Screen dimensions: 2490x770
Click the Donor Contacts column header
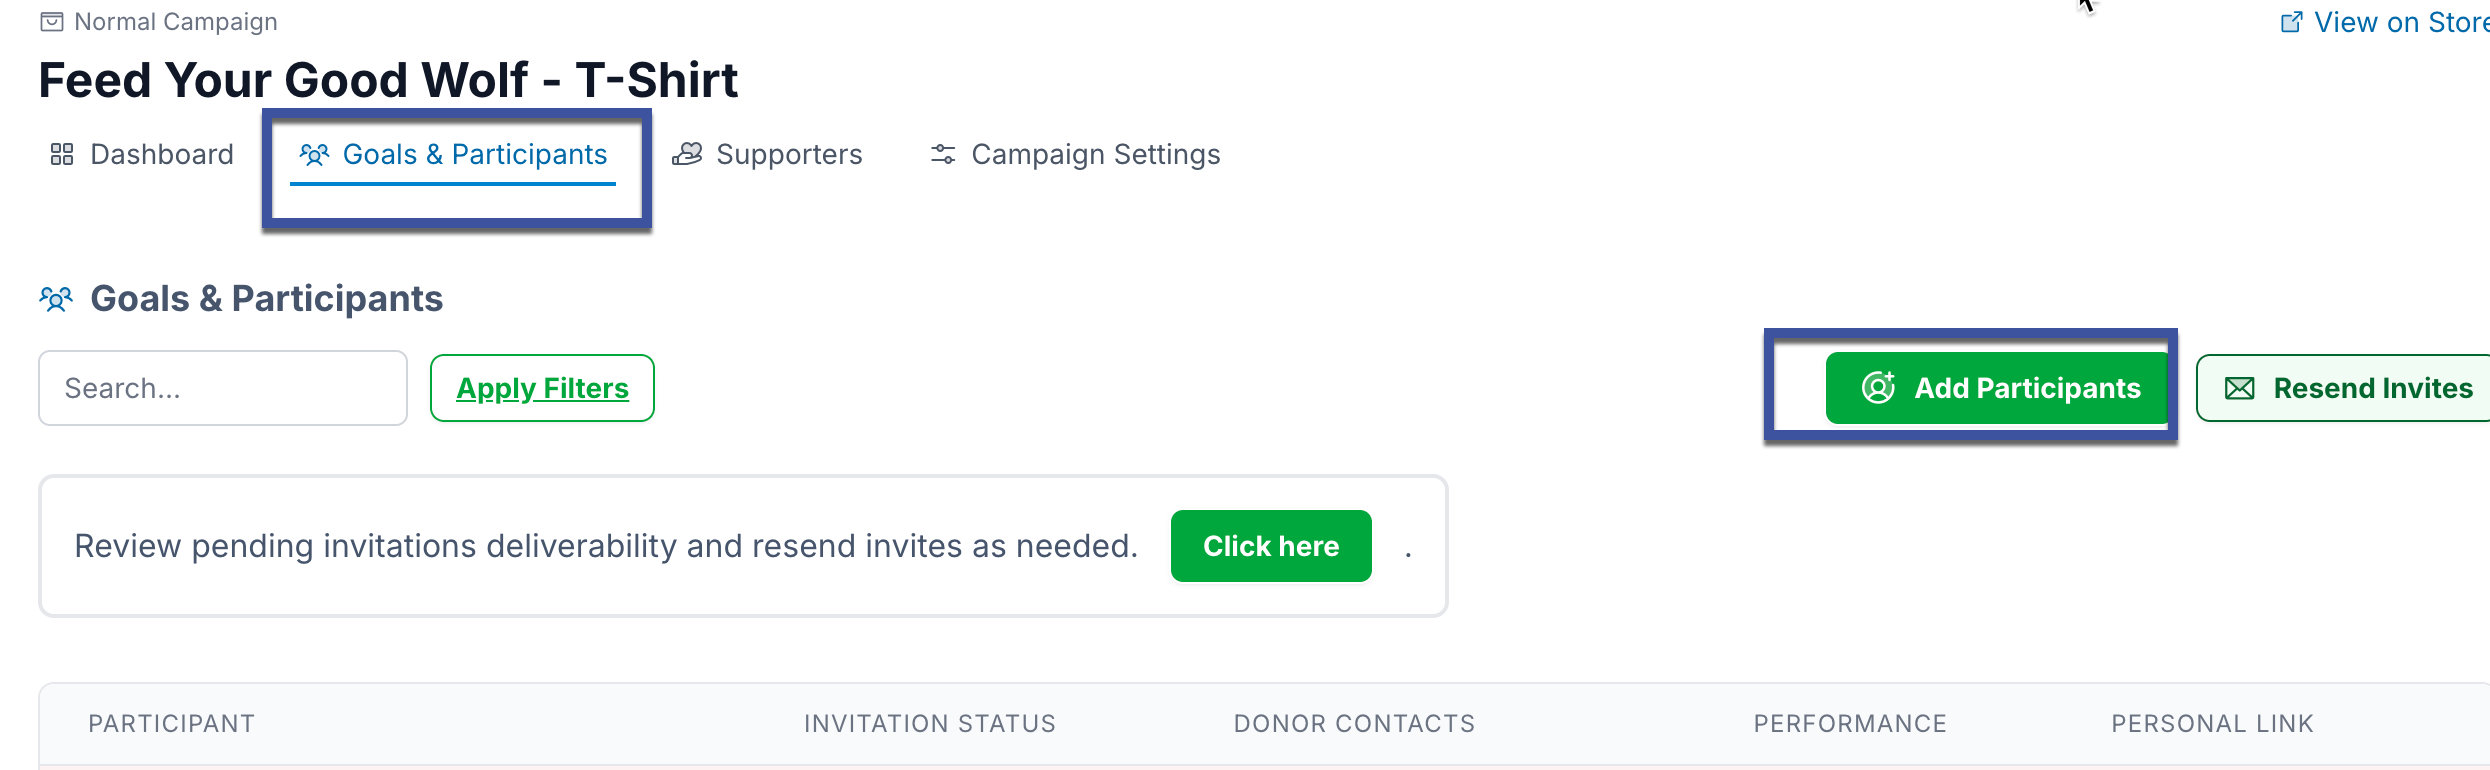1354,723
